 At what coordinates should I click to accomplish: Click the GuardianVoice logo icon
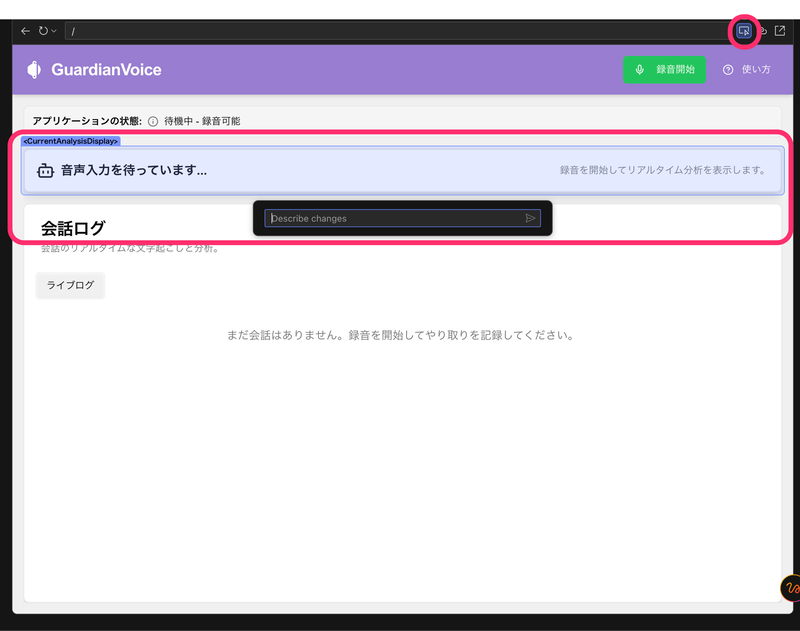pyautogui.click(x=34, y=69)
